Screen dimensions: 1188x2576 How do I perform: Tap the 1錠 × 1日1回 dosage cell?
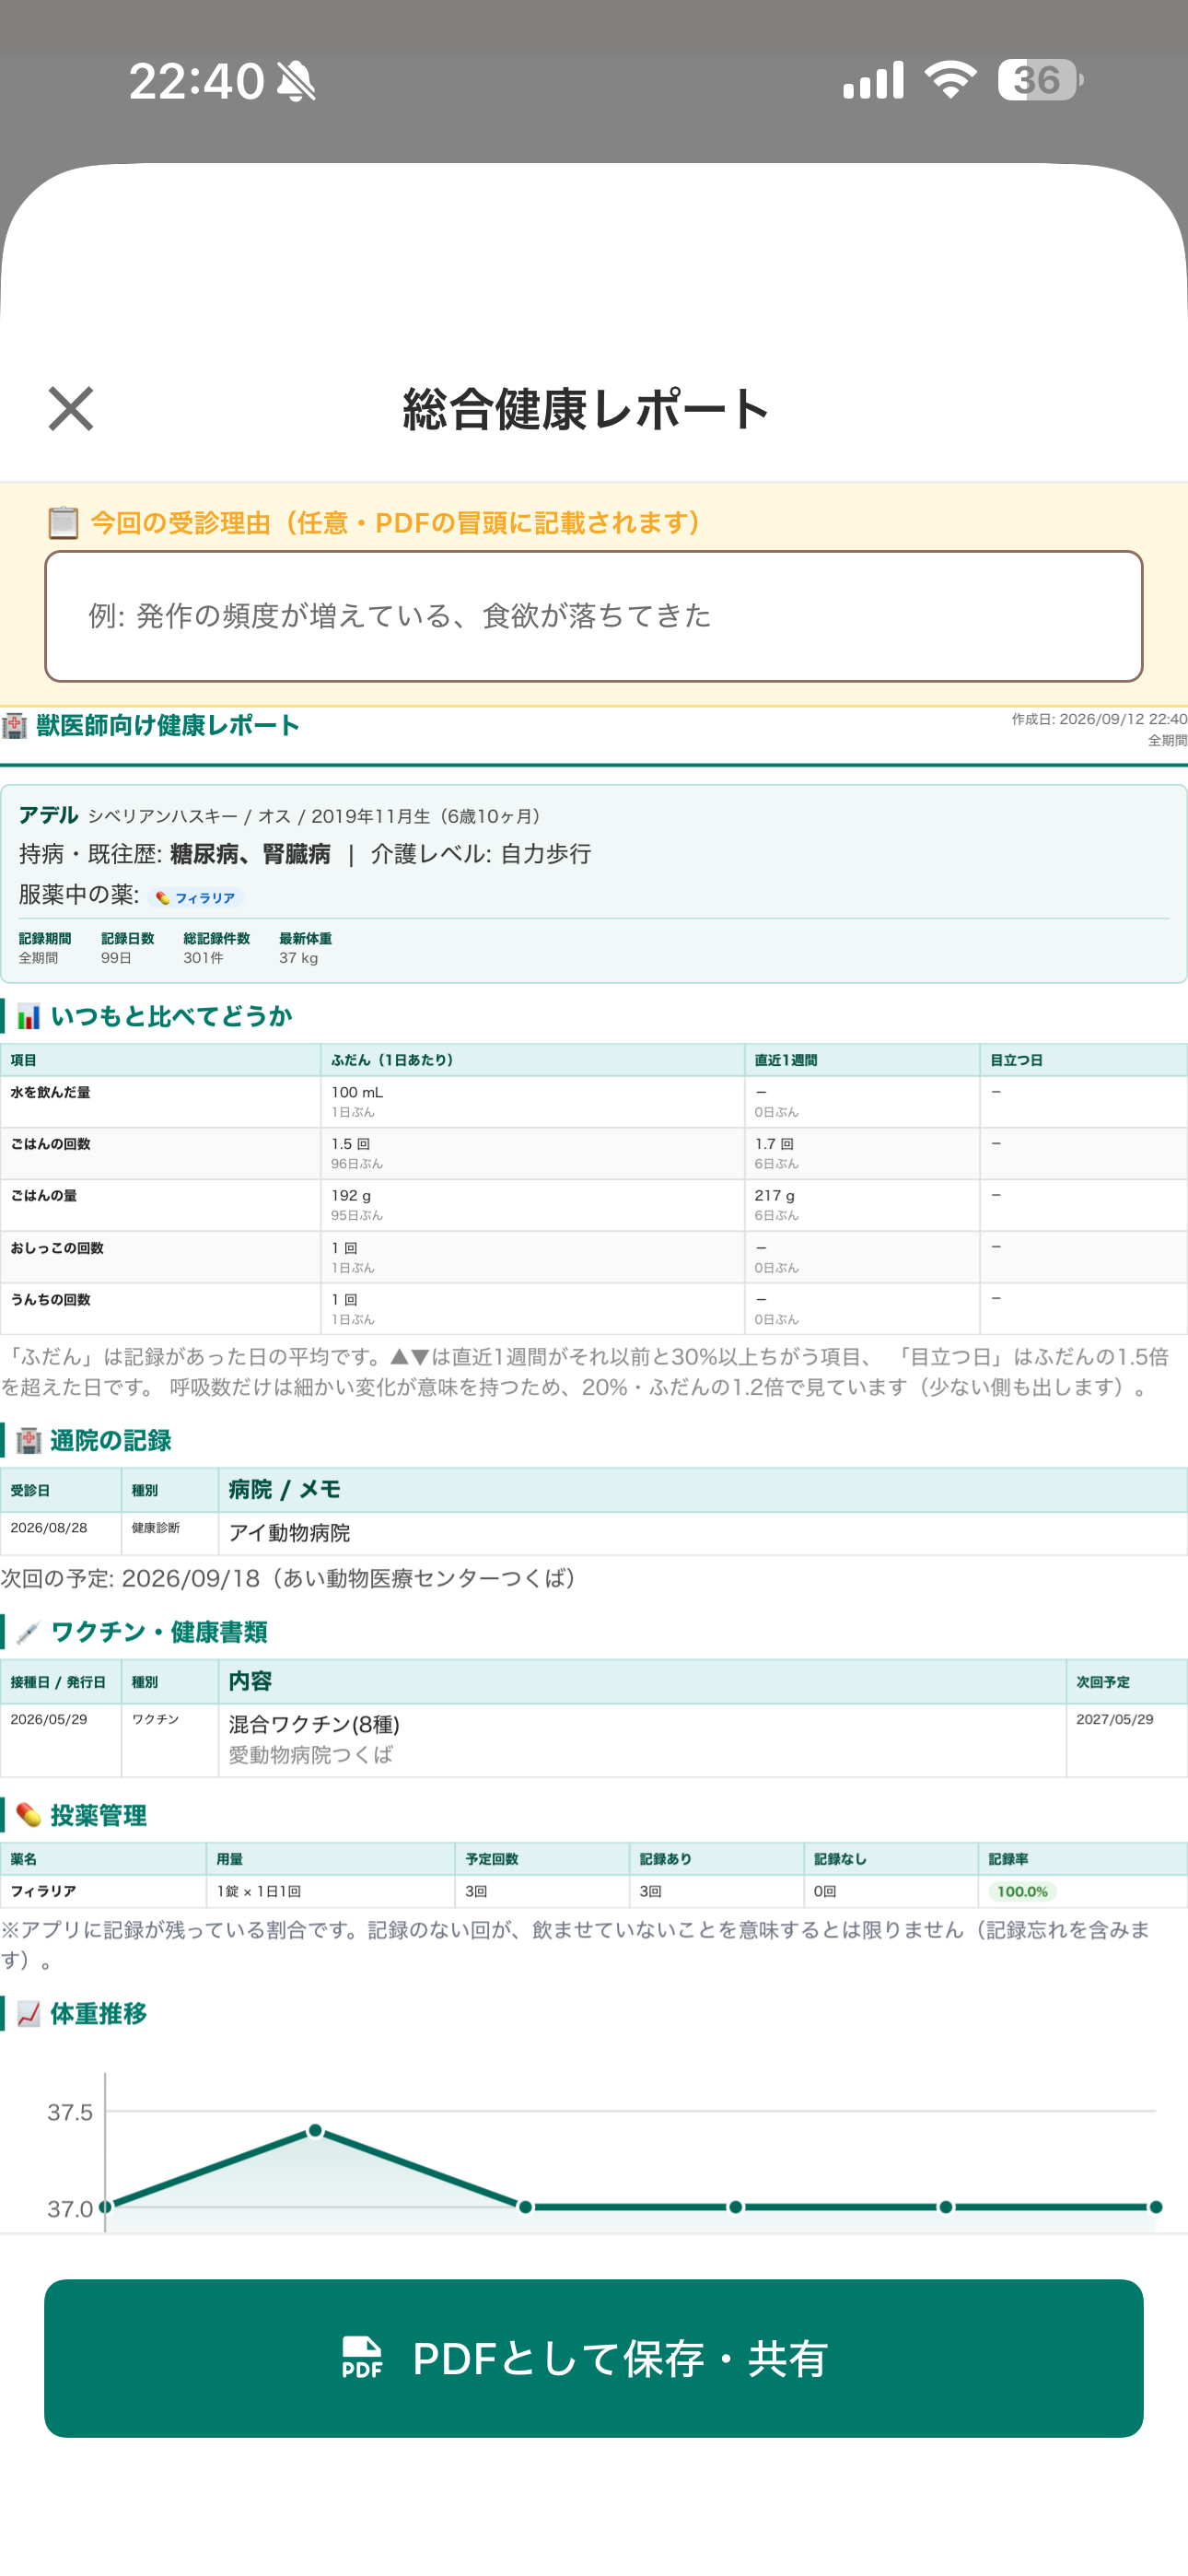click(x=259, y=1892)
